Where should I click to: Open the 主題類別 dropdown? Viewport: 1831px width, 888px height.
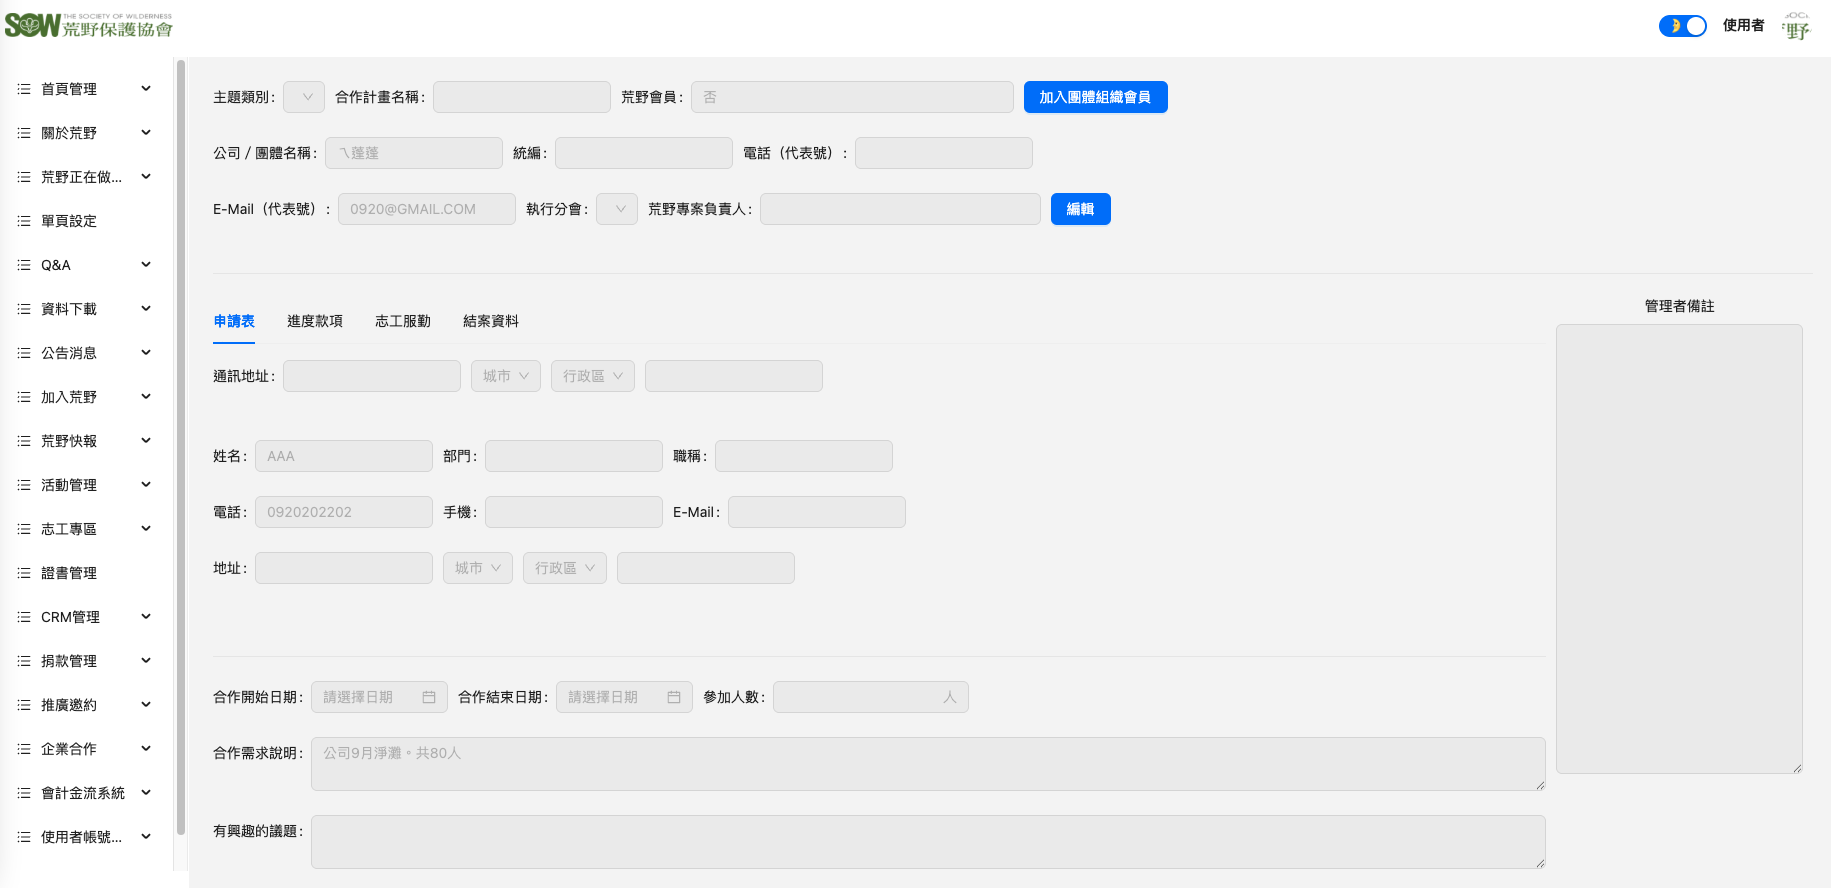[304, 97]
